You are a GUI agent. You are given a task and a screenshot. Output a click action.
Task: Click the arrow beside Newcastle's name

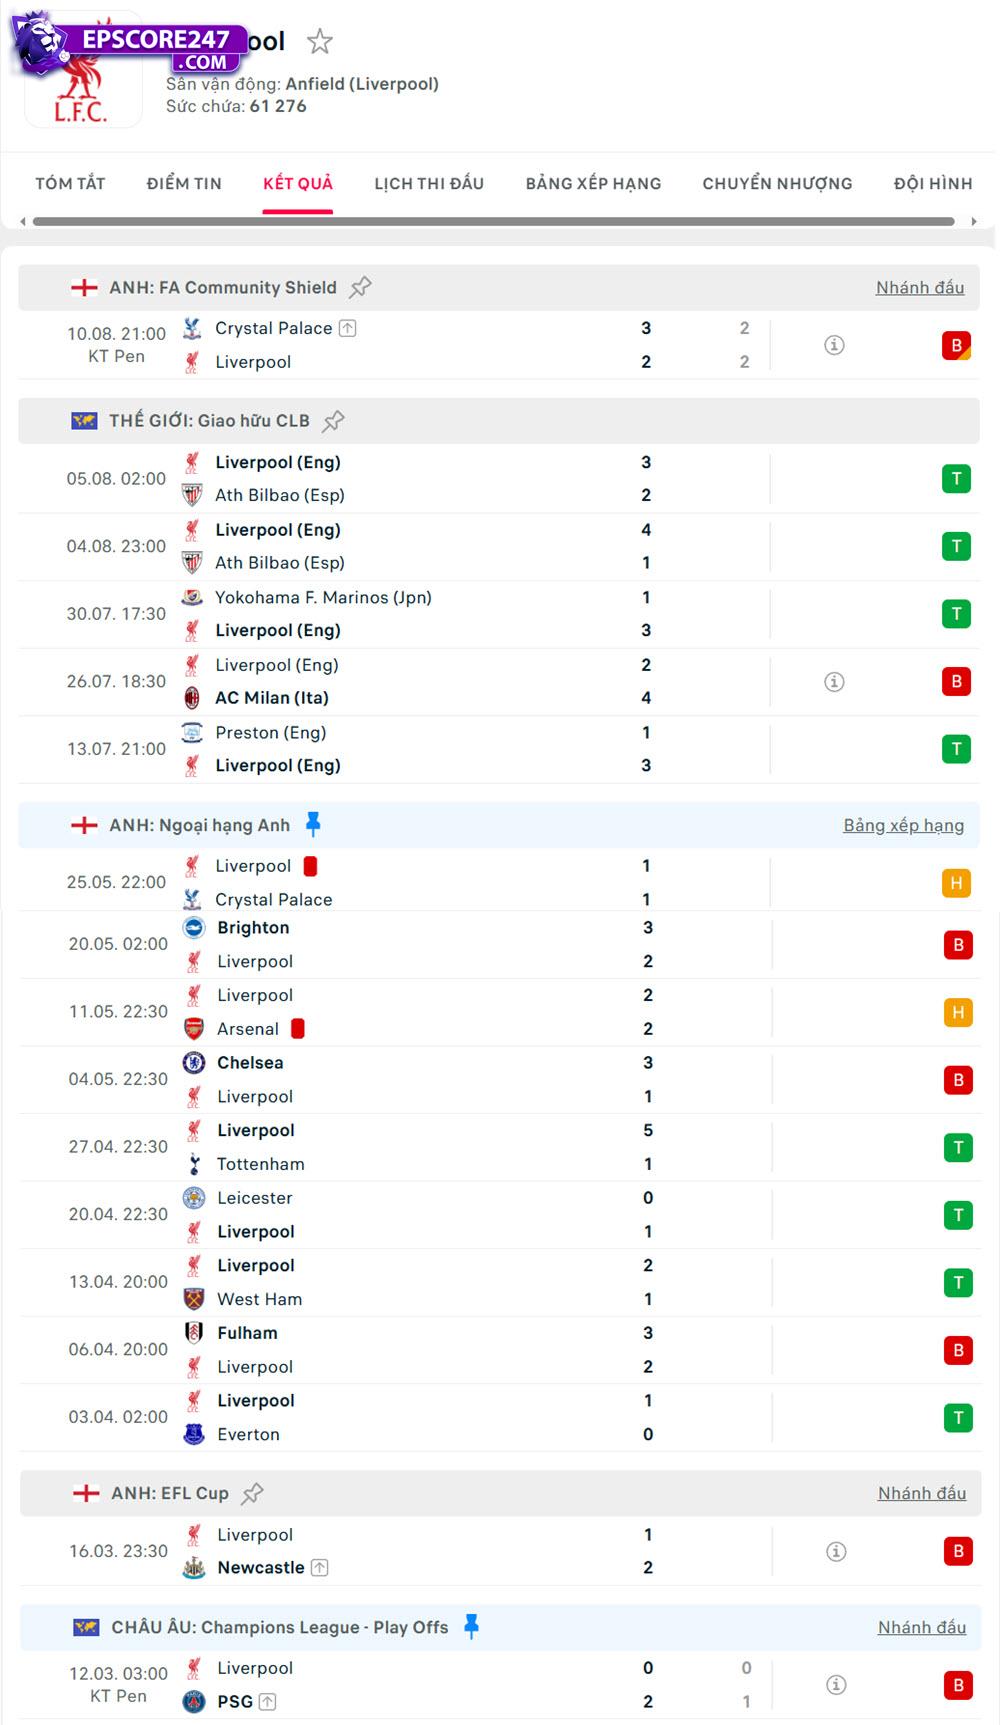(319, 1568)
